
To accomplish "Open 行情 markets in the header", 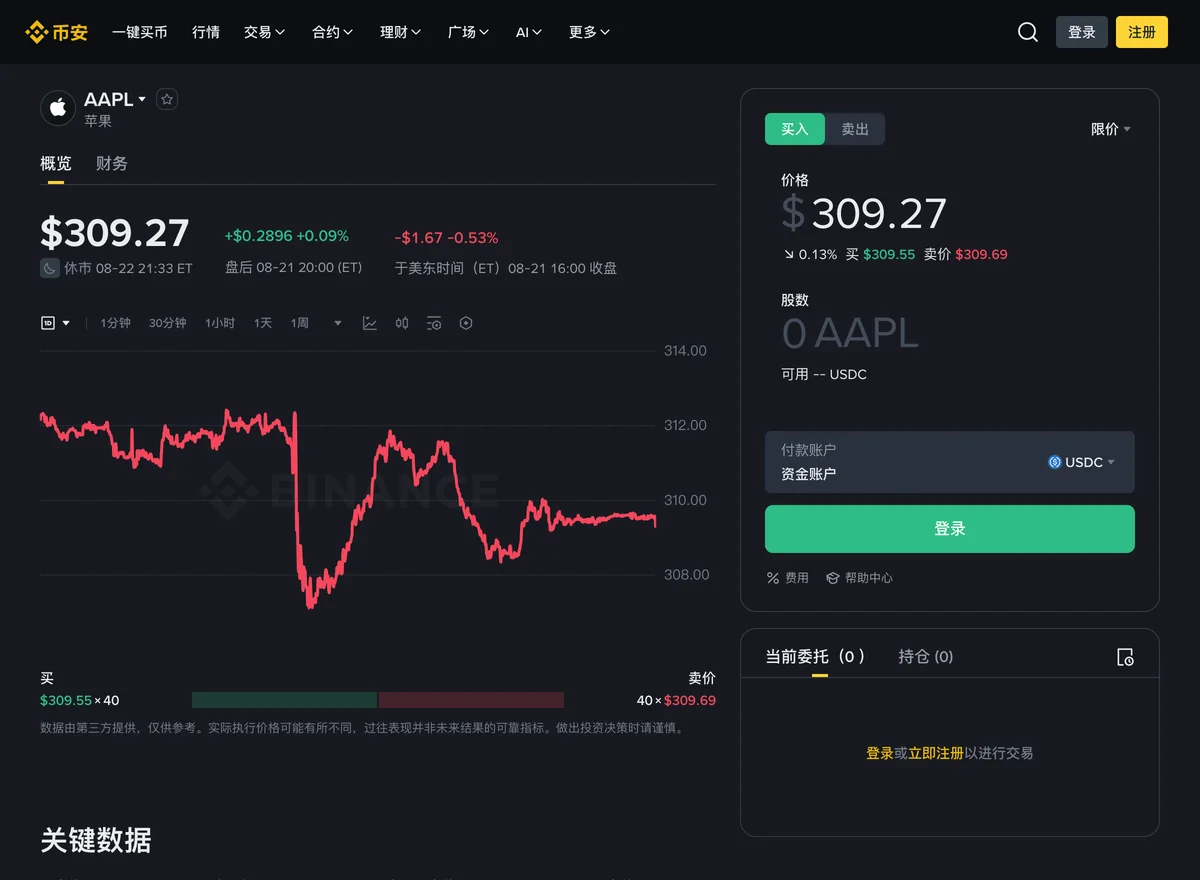I will (x=206, y=32).
